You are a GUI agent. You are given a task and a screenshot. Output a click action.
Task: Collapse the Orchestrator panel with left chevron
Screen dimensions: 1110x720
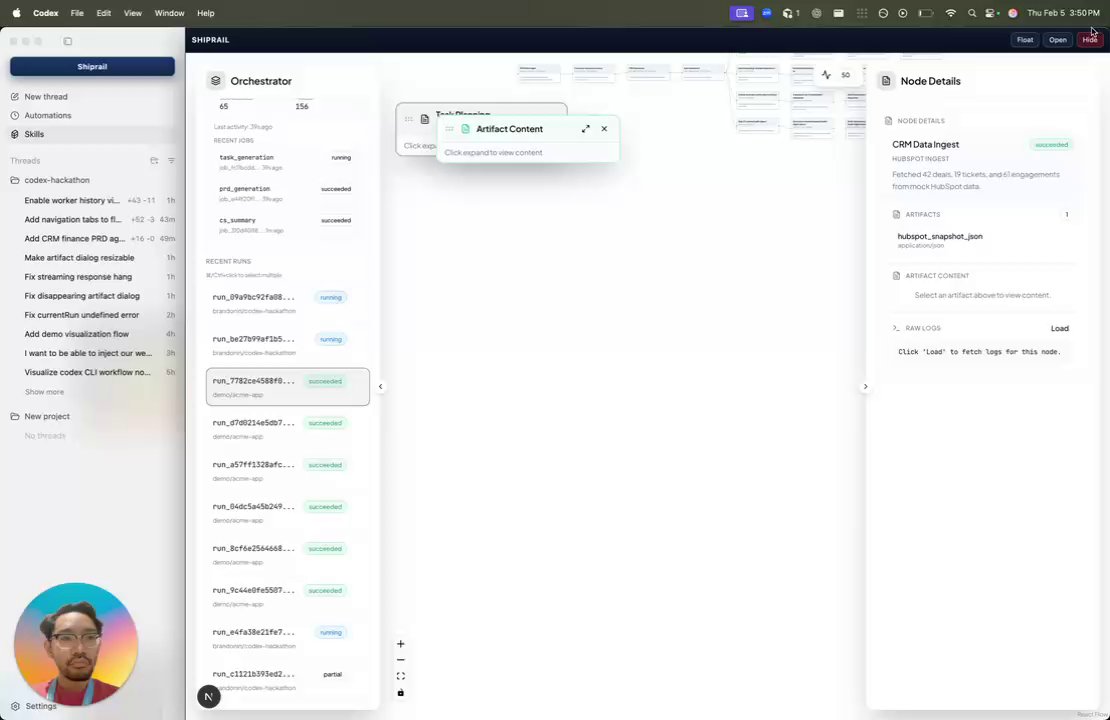click(380, 387)
